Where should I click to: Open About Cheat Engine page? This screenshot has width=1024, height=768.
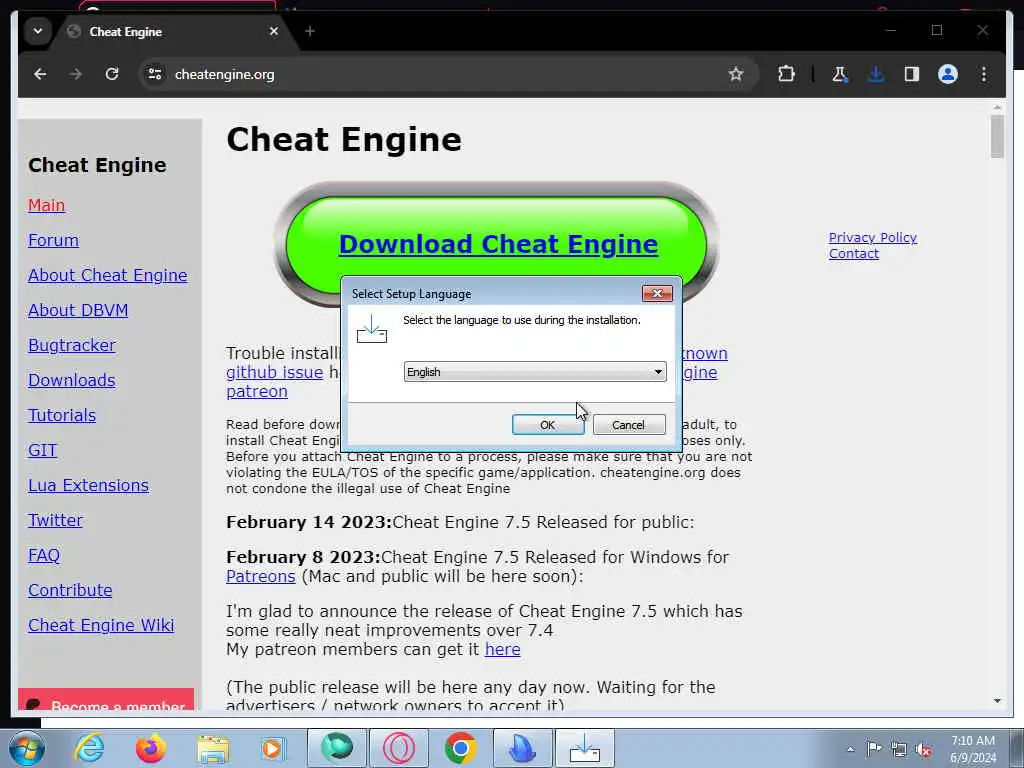coord(108,275)
